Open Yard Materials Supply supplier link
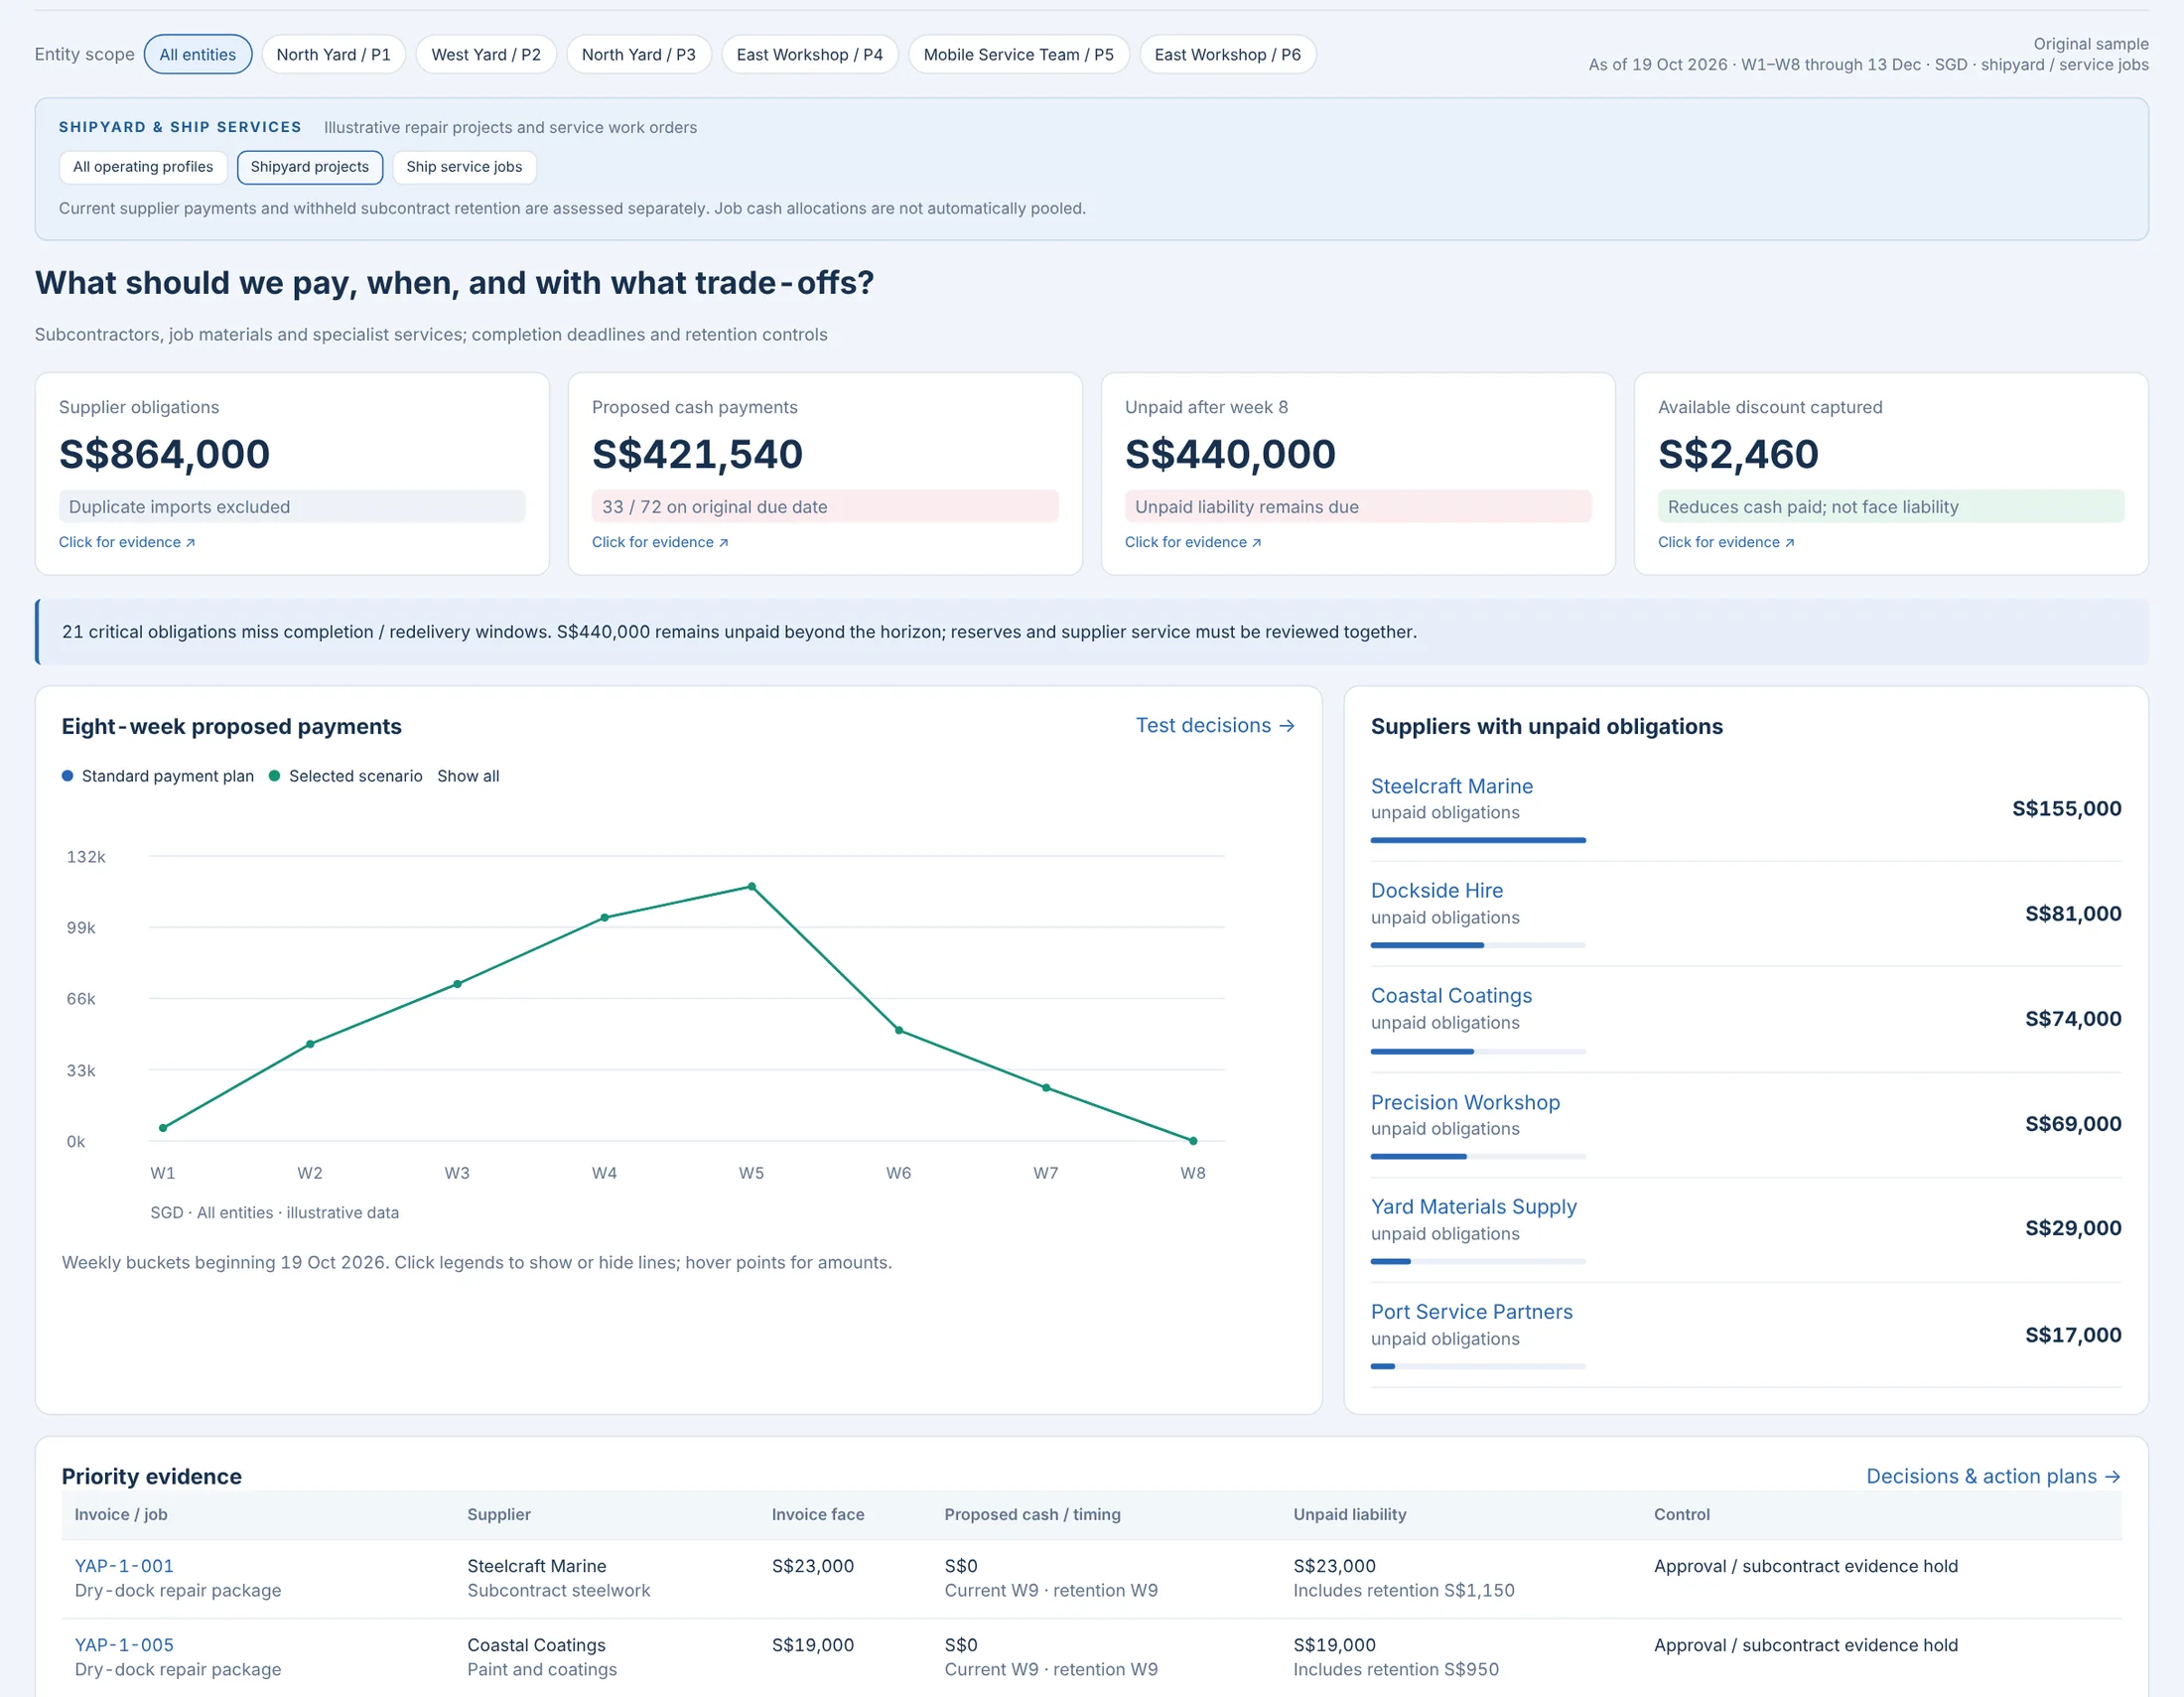This screenshot has width=2184, height=1697. pyautogui.click(x=1473, y=1206)
